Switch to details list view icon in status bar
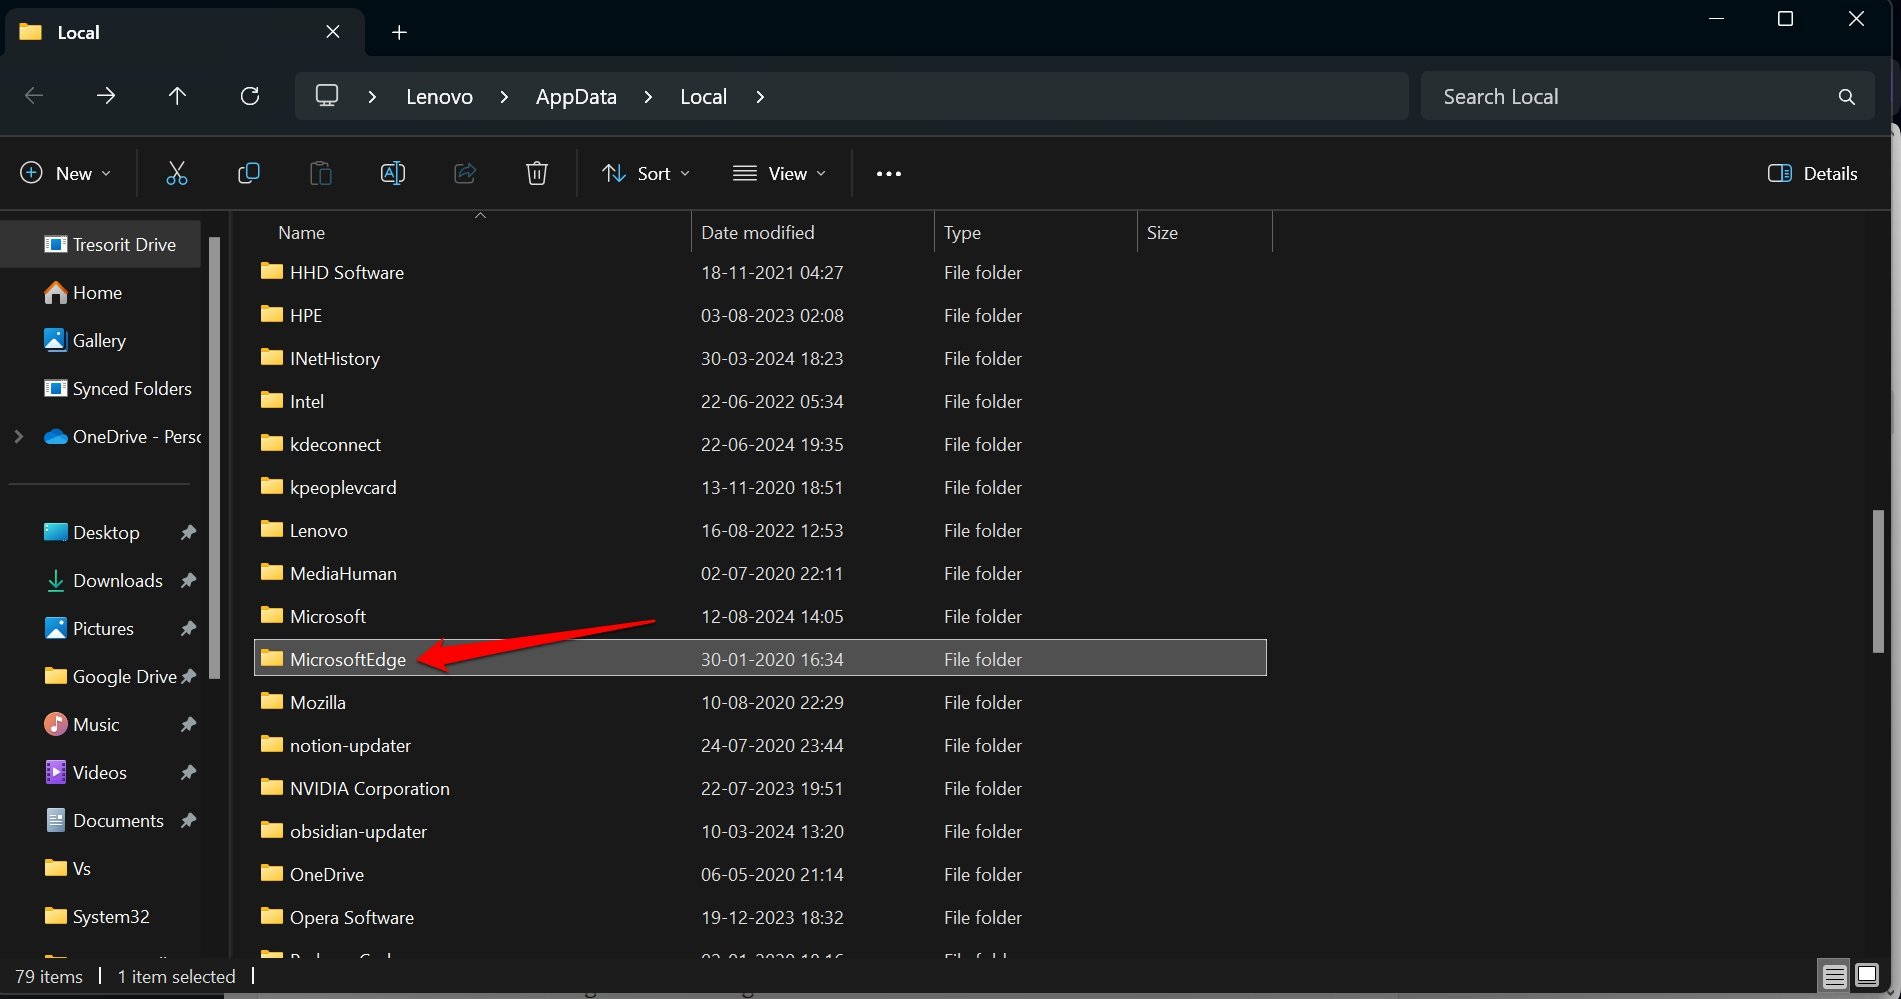Screen dimensions: 1901x999 click(1834, 976)
